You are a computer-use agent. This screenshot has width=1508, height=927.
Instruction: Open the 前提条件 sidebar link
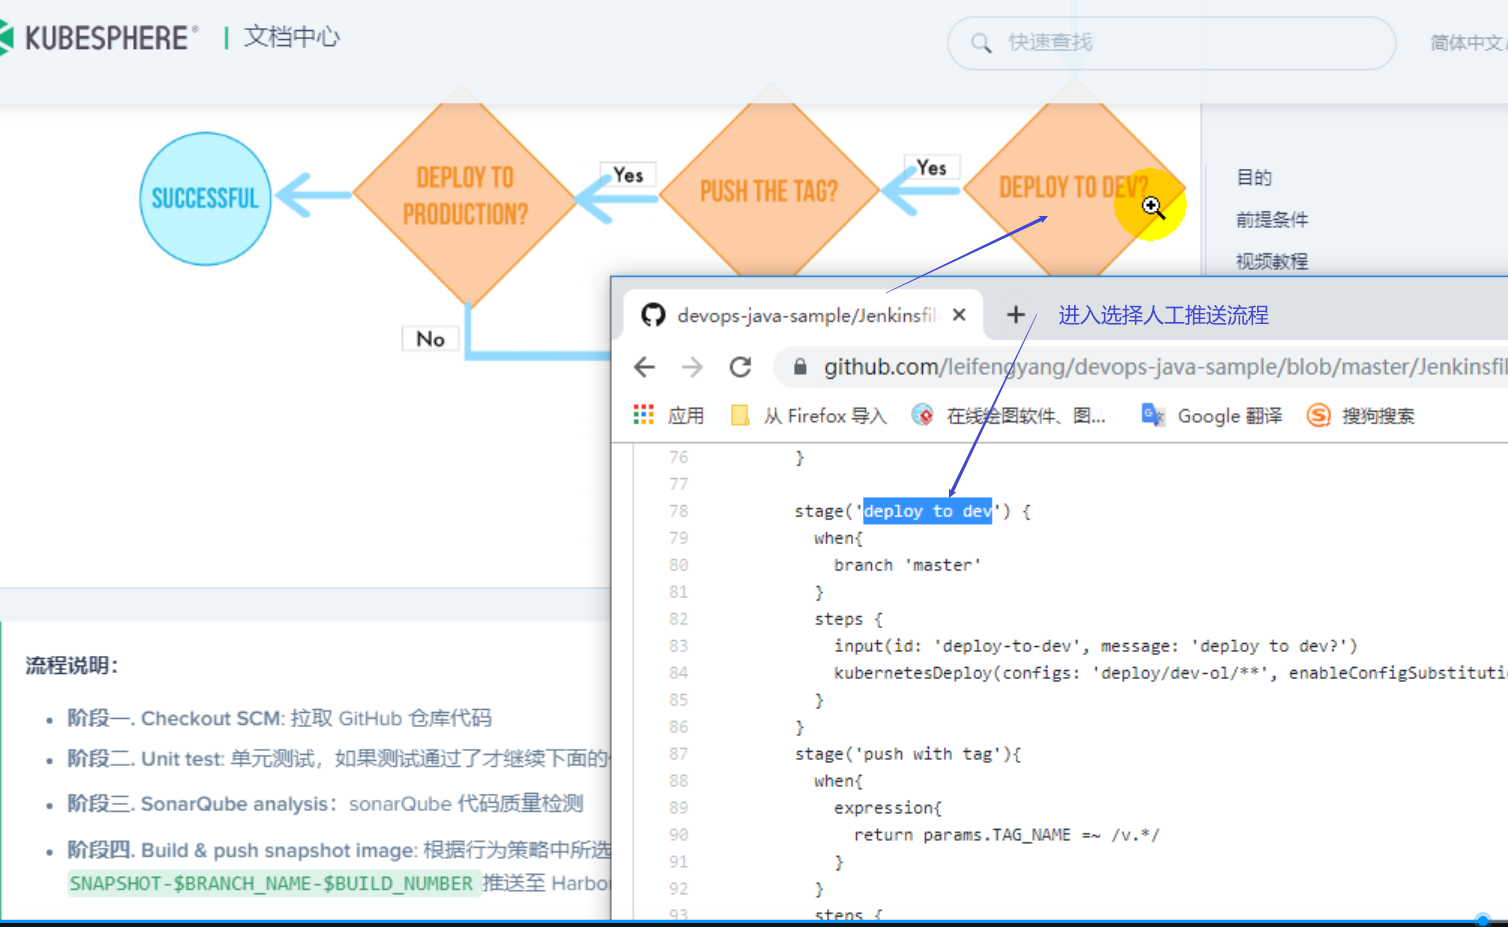(x=1272, y=219)
